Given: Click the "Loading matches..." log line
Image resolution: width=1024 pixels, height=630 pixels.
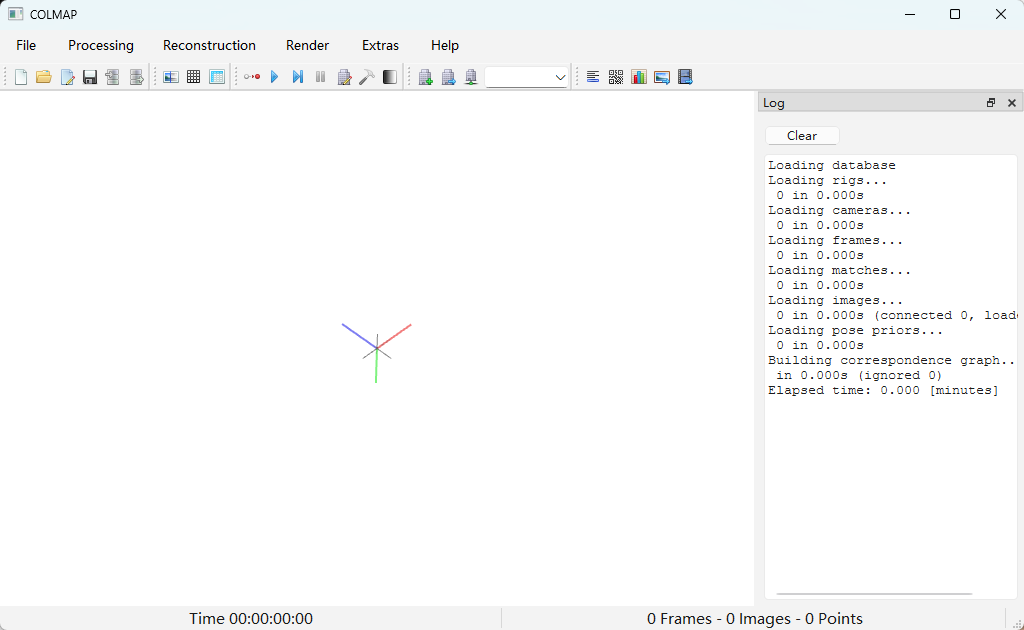Looking at the screenshot, I should 839,270.
